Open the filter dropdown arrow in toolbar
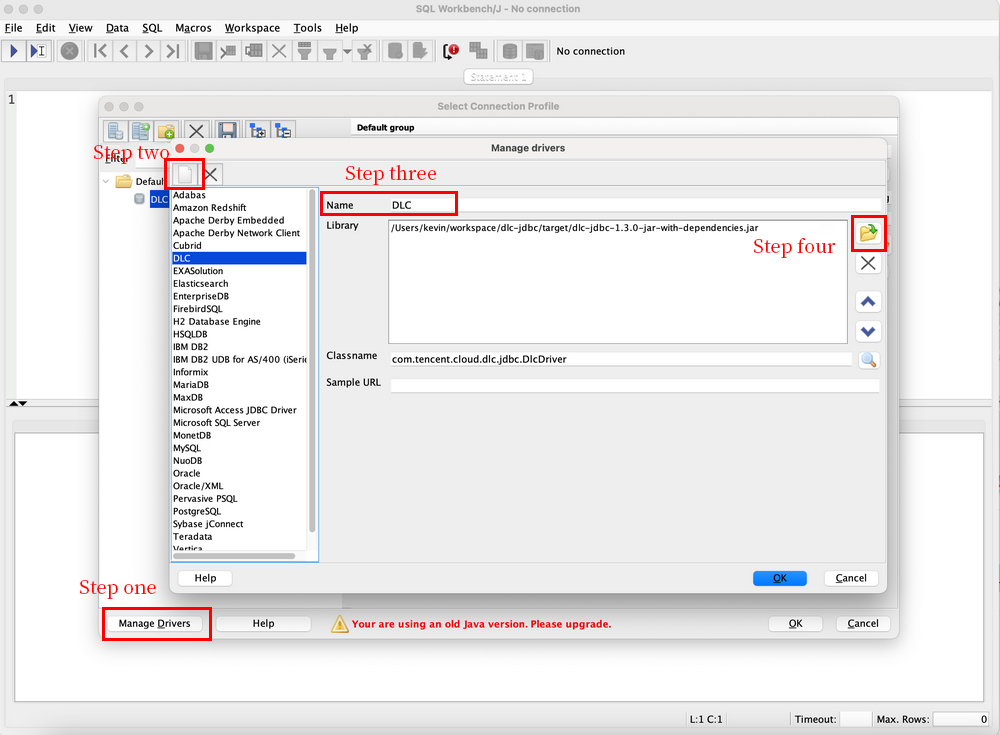The image size is (1000, 735). coord(346,51)
